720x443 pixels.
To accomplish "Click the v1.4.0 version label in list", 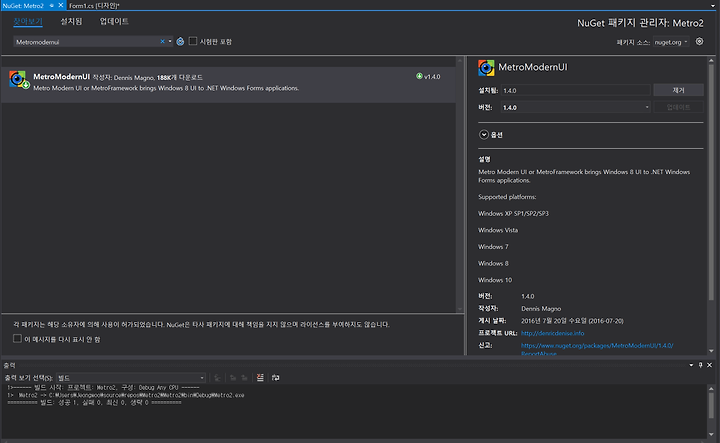I will tap(432, 77).
